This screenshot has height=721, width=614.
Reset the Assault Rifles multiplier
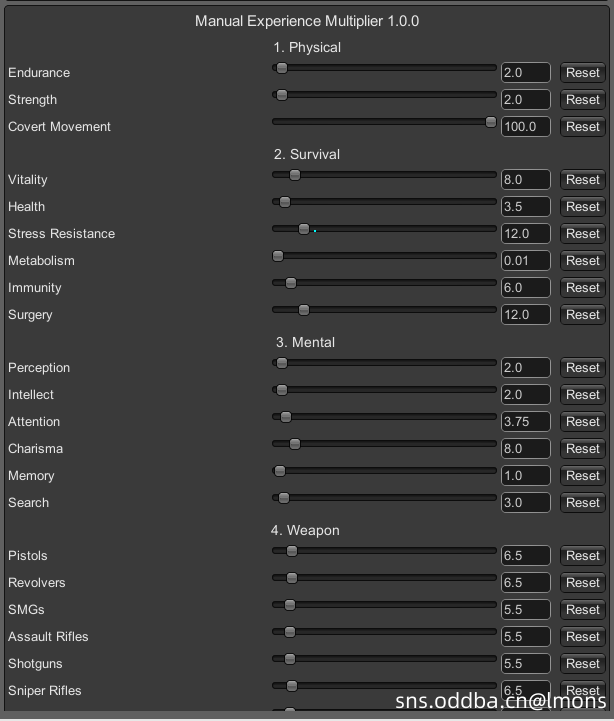[x=582, y=637]
